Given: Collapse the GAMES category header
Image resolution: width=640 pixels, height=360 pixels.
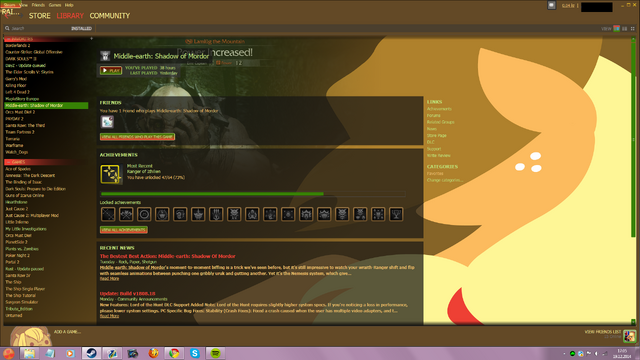Looking at the screenshot, I should pos(46,162).
